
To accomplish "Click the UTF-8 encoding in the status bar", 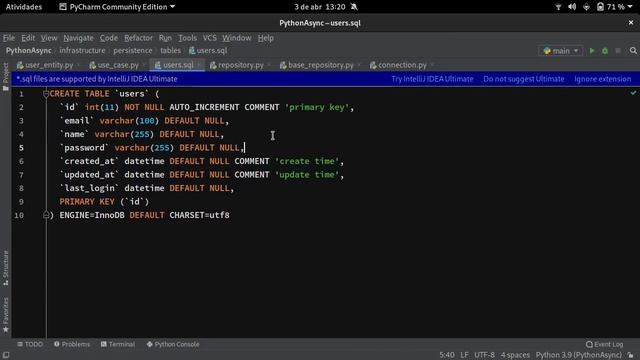I will click(x=484, y=355).
